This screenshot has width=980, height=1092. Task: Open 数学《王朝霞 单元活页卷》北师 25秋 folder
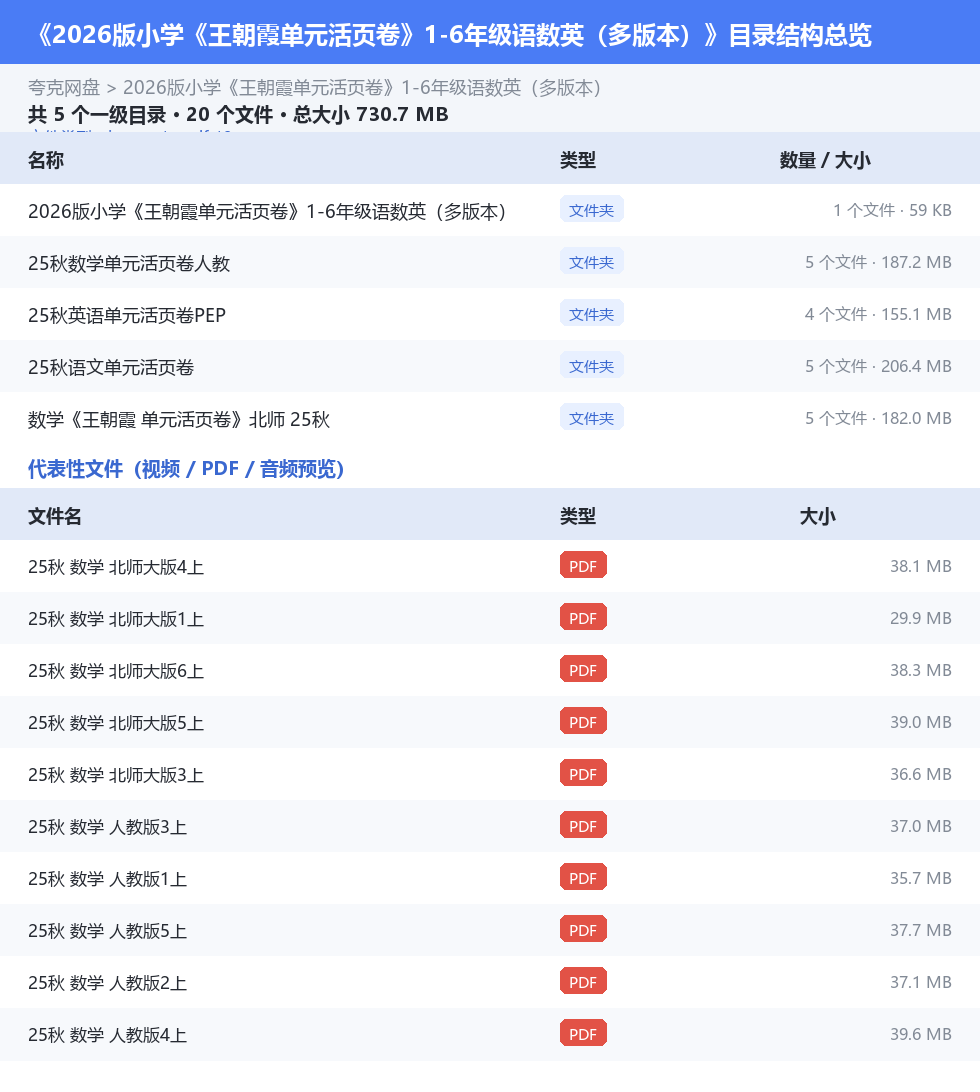pyautogui.click(x=179, y=419)
